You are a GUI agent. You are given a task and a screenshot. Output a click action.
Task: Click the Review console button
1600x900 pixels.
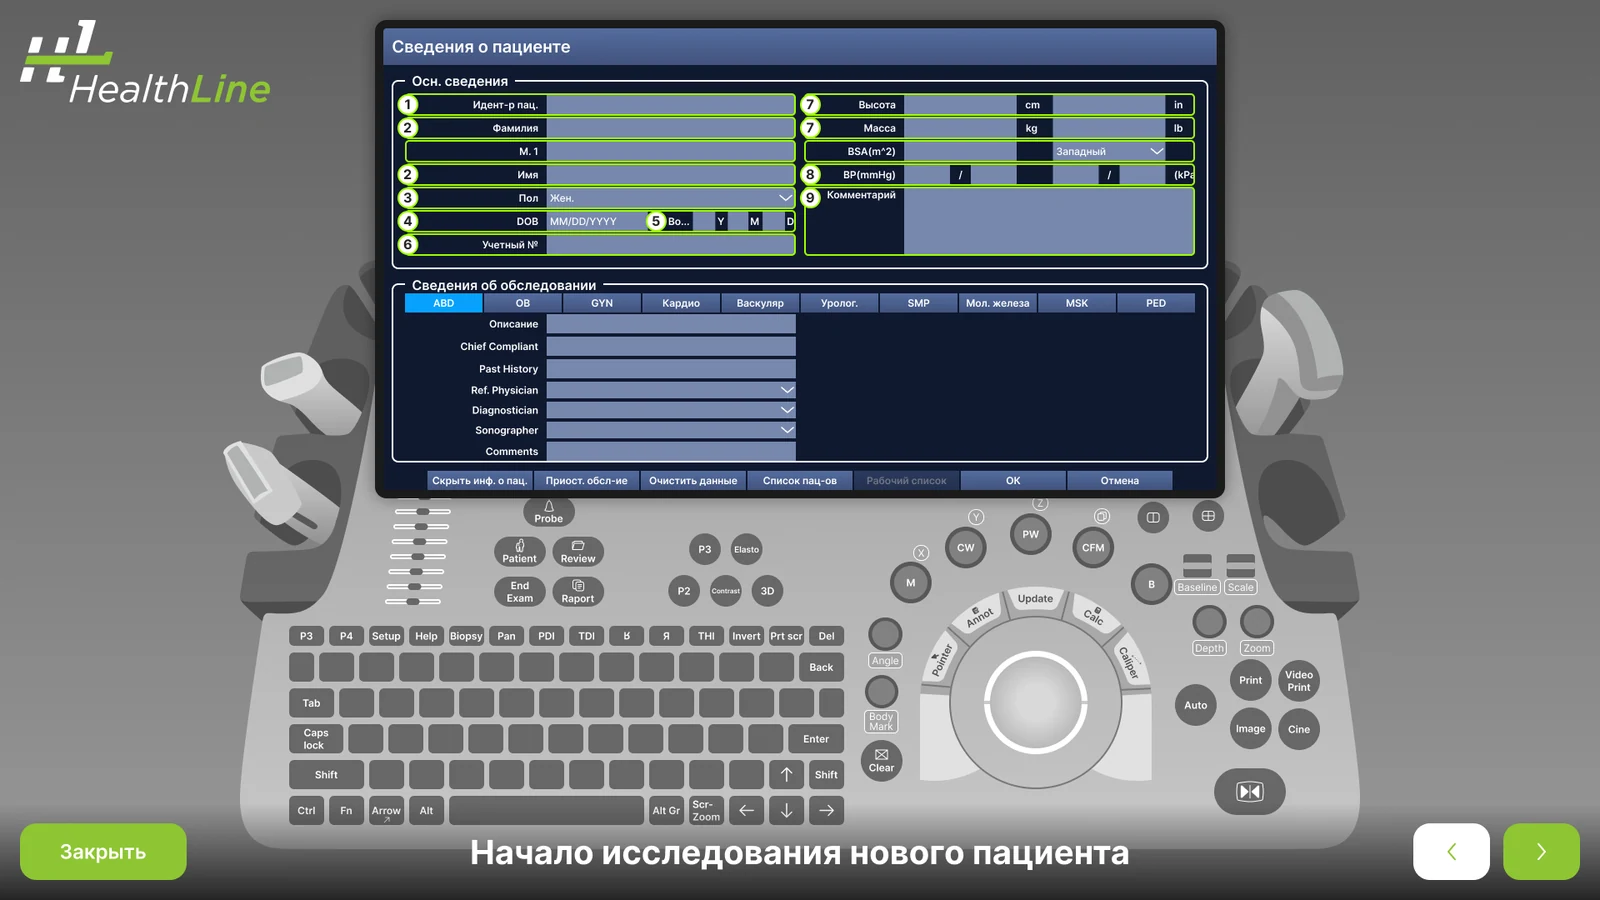578,552
